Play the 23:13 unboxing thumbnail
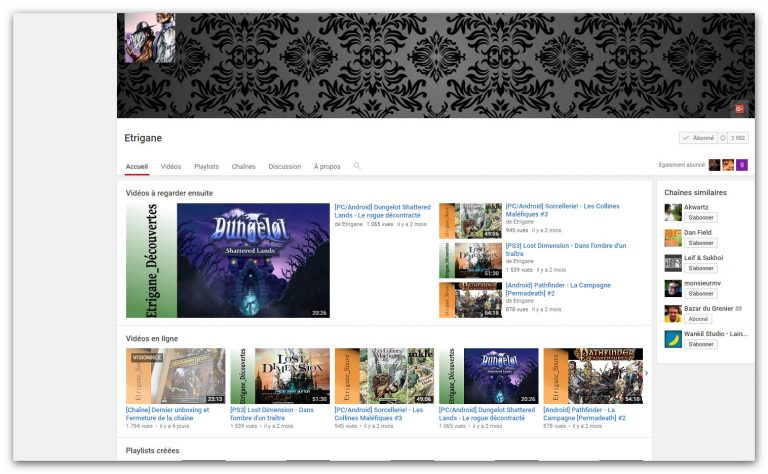Screen dimensions: 768x474 [x=175, y=376]
